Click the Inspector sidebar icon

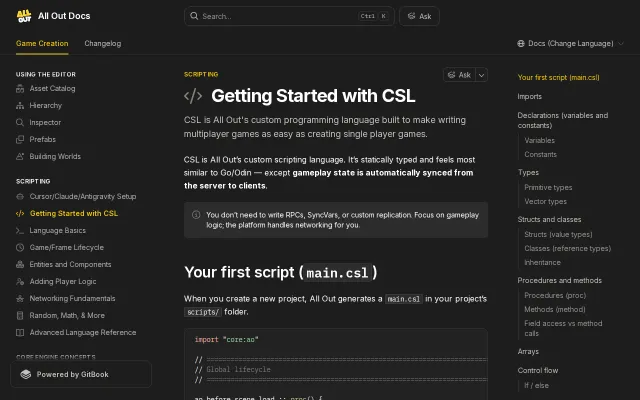[20, 122]
